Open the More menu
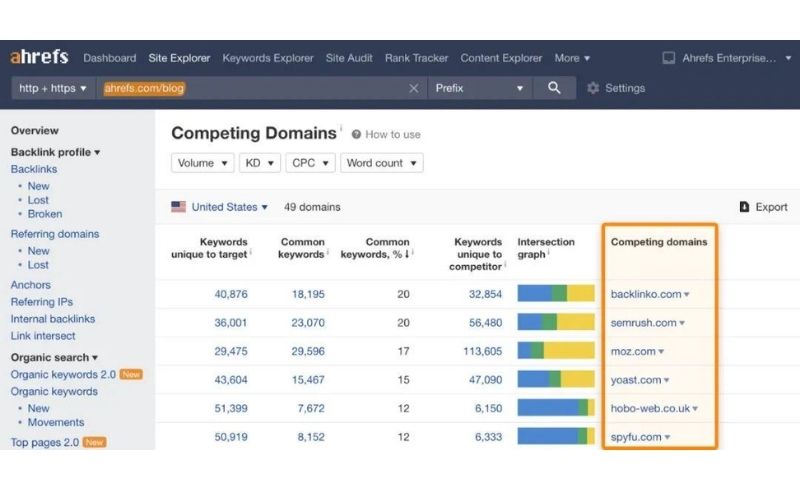800x500 pixels. [x=572, y=58]
